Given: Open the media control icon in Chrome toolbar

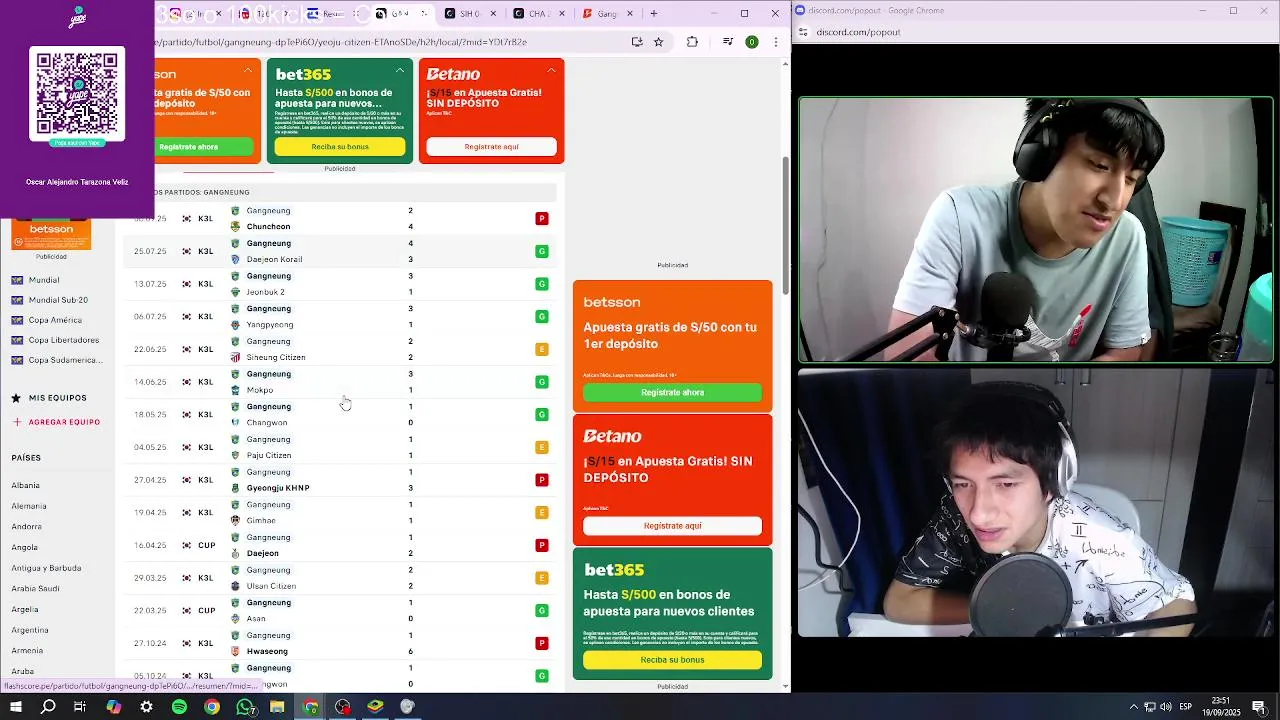Looking at the screenshot, I should (x=728, y=42).
